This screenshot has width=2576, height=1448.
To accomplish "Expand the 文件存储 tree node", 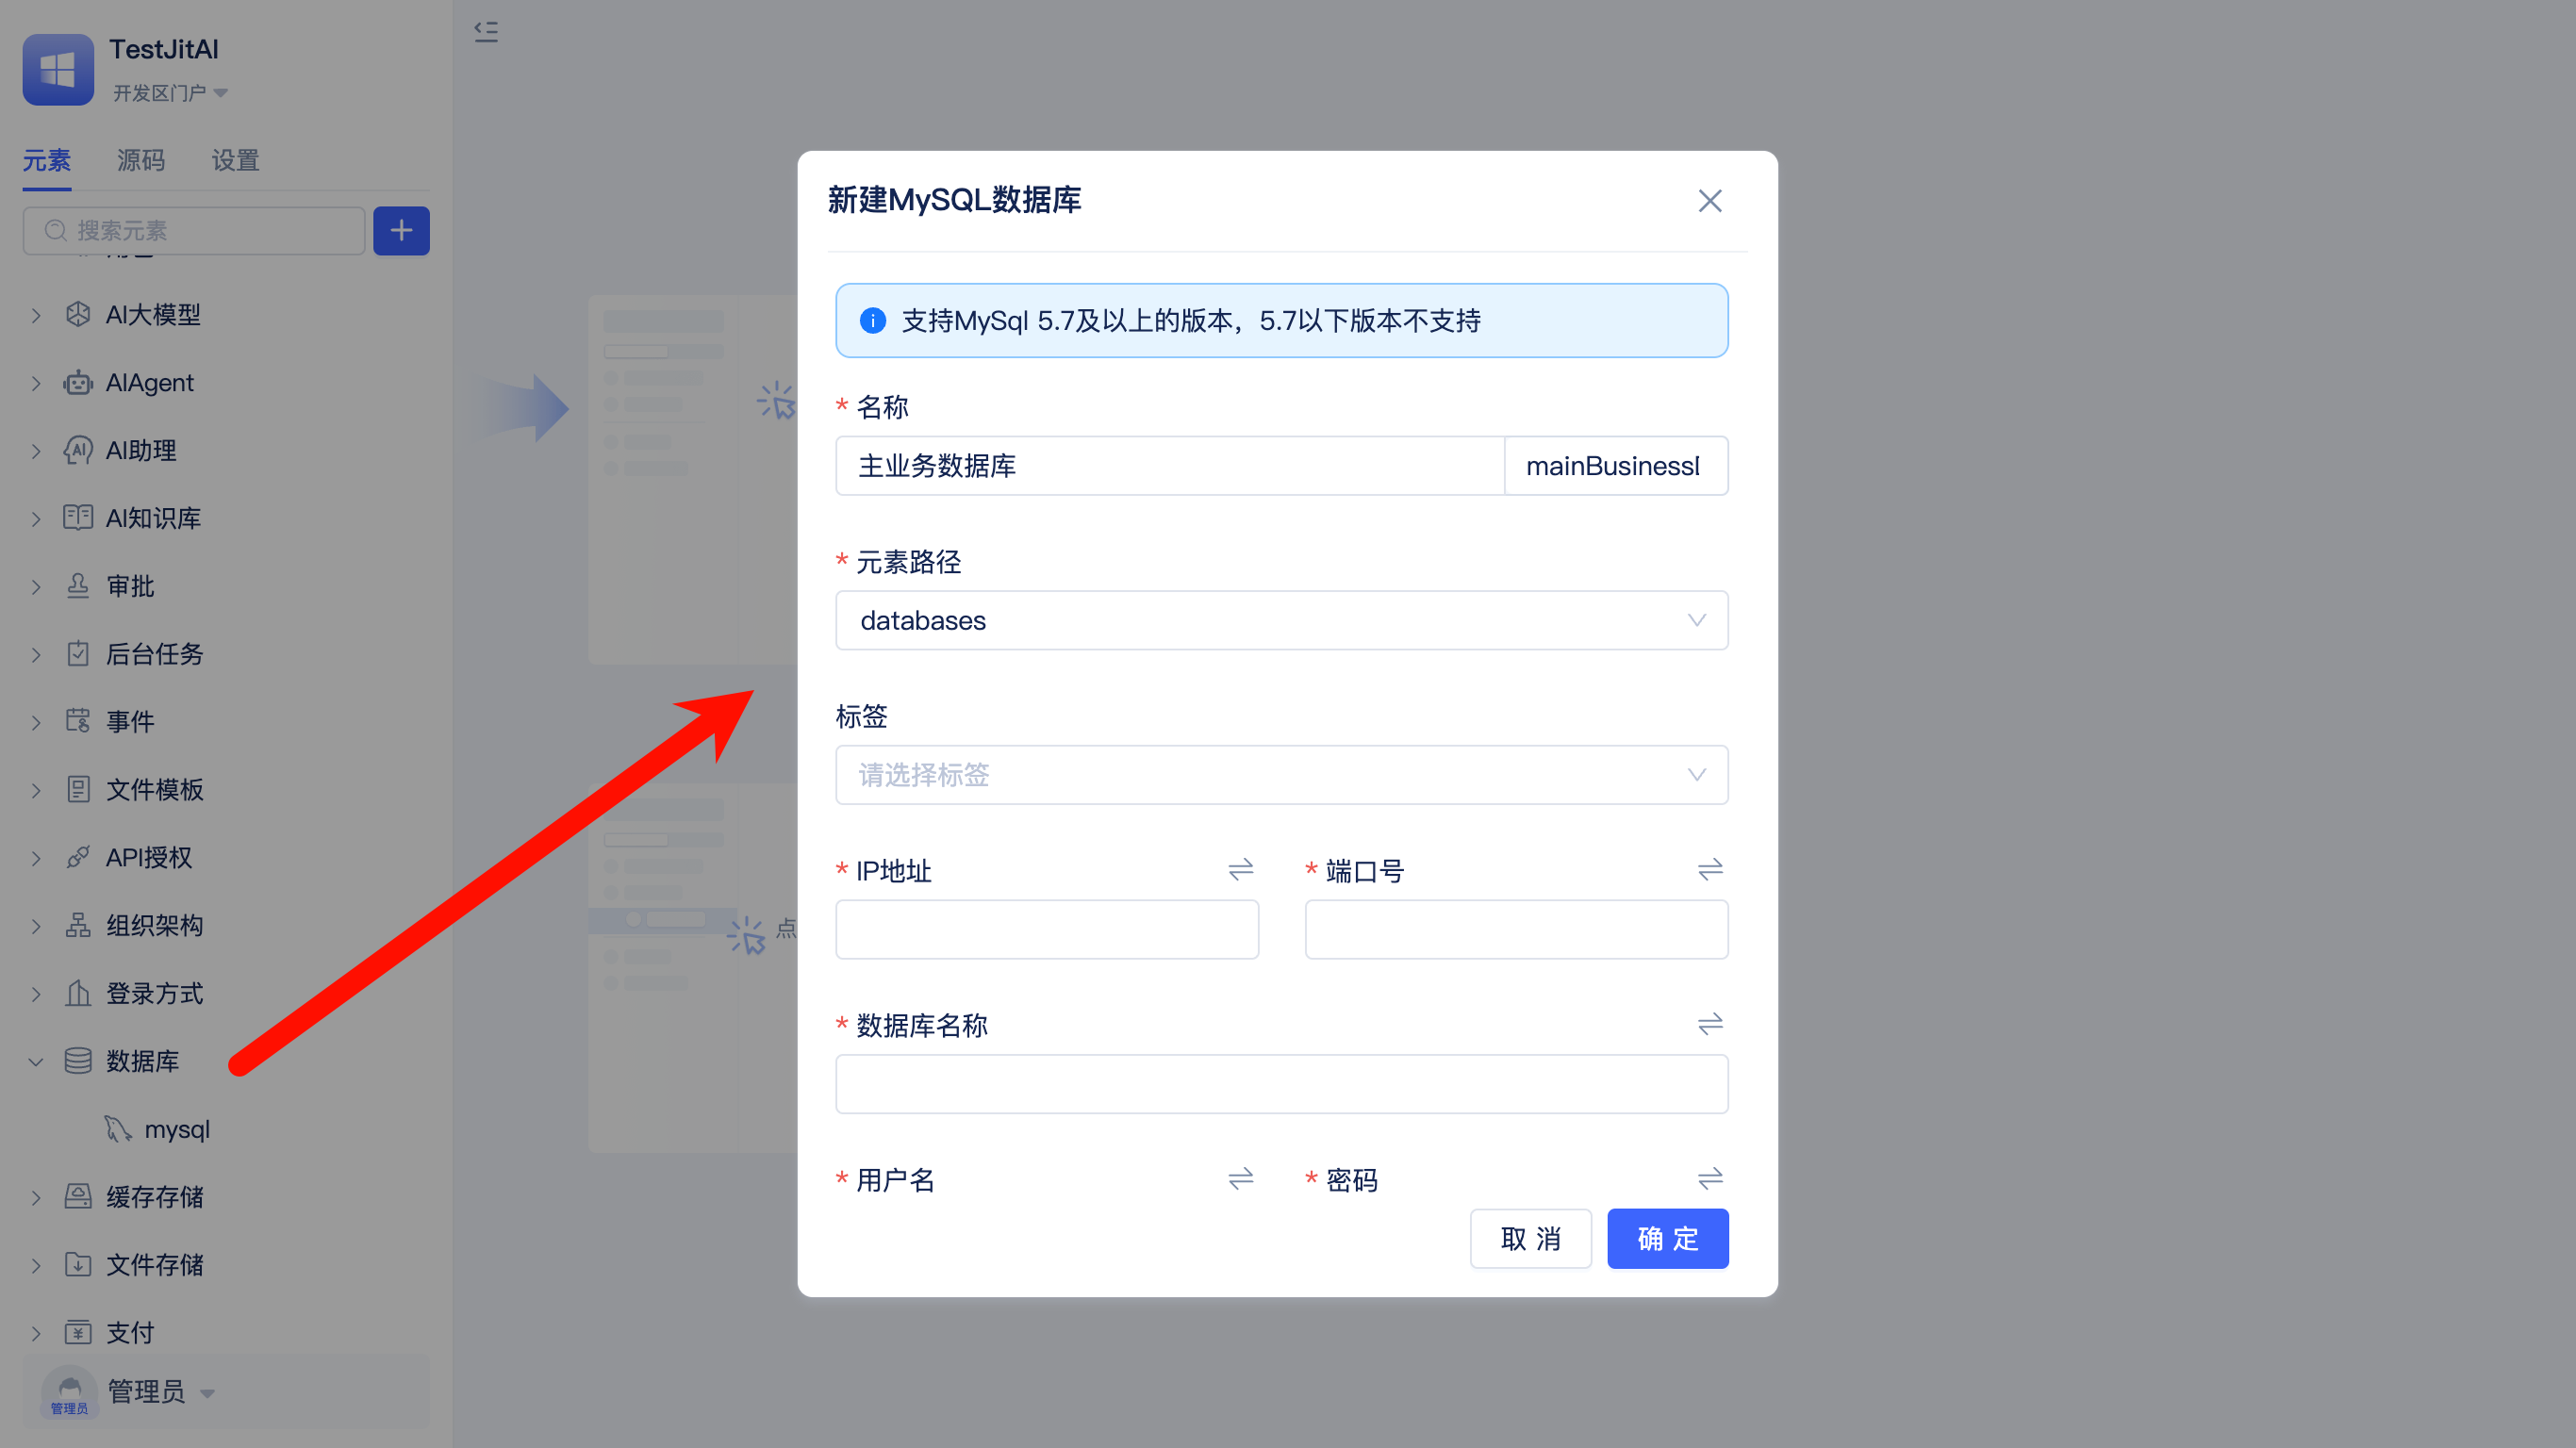I will click(x=36, y=1265).
